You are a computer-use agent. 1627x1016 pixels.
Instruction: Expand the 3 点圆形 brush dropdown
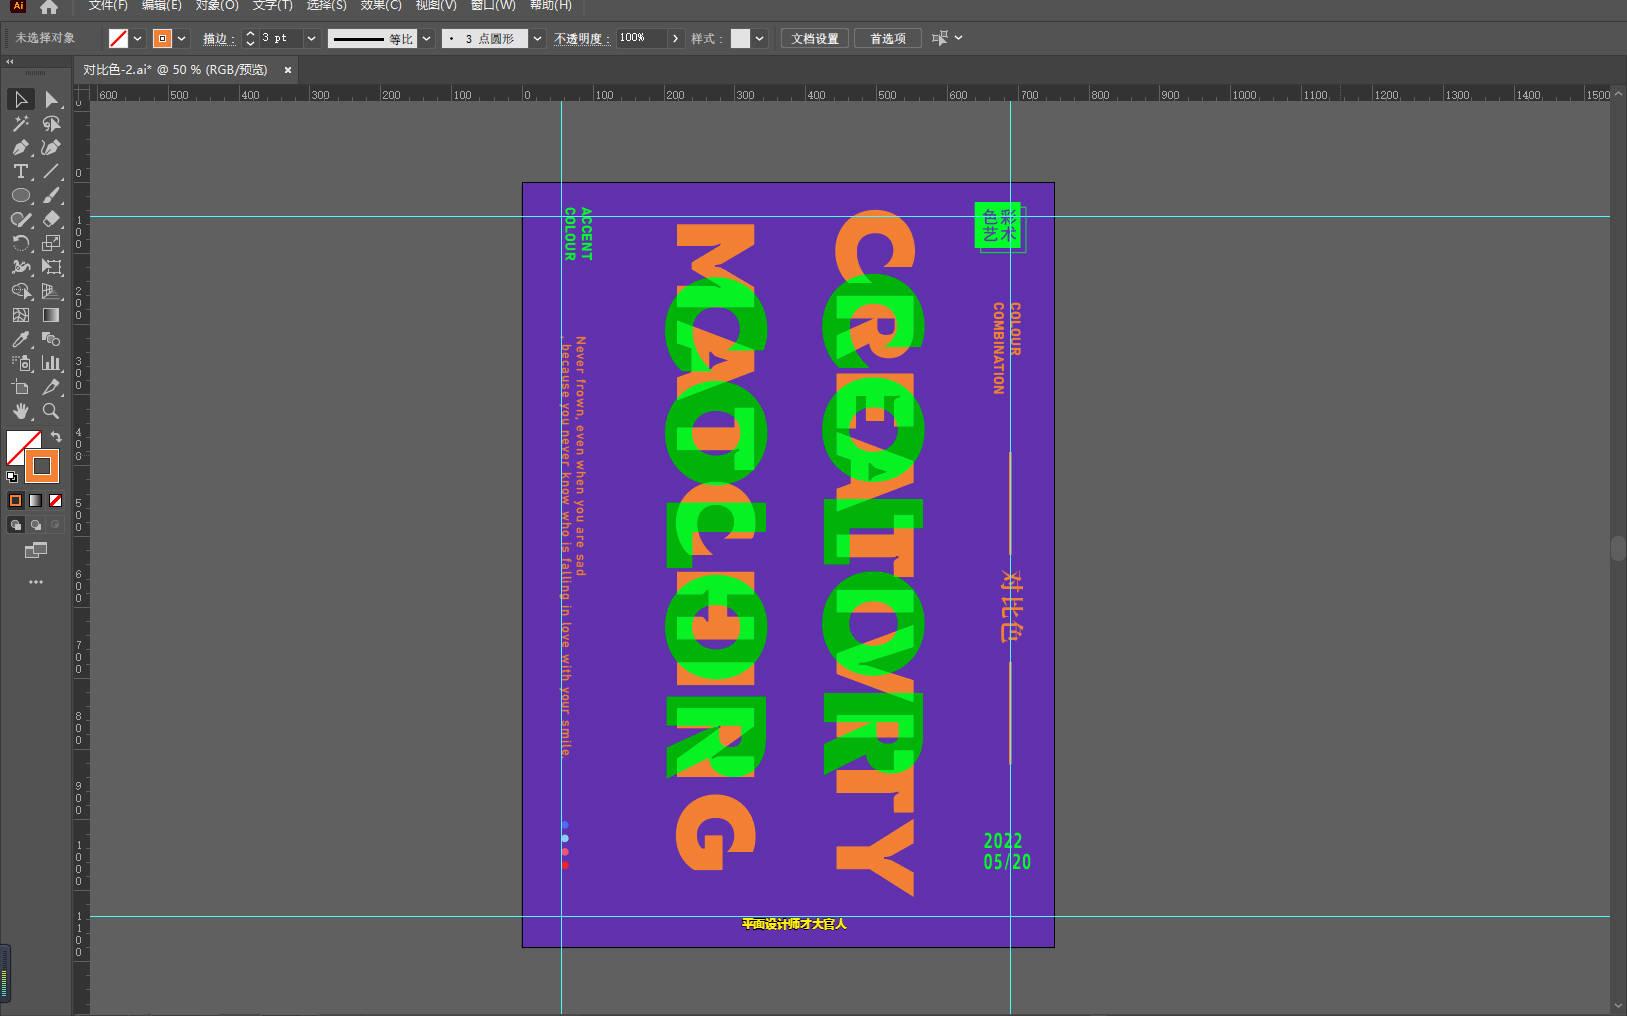coord(538,38)
